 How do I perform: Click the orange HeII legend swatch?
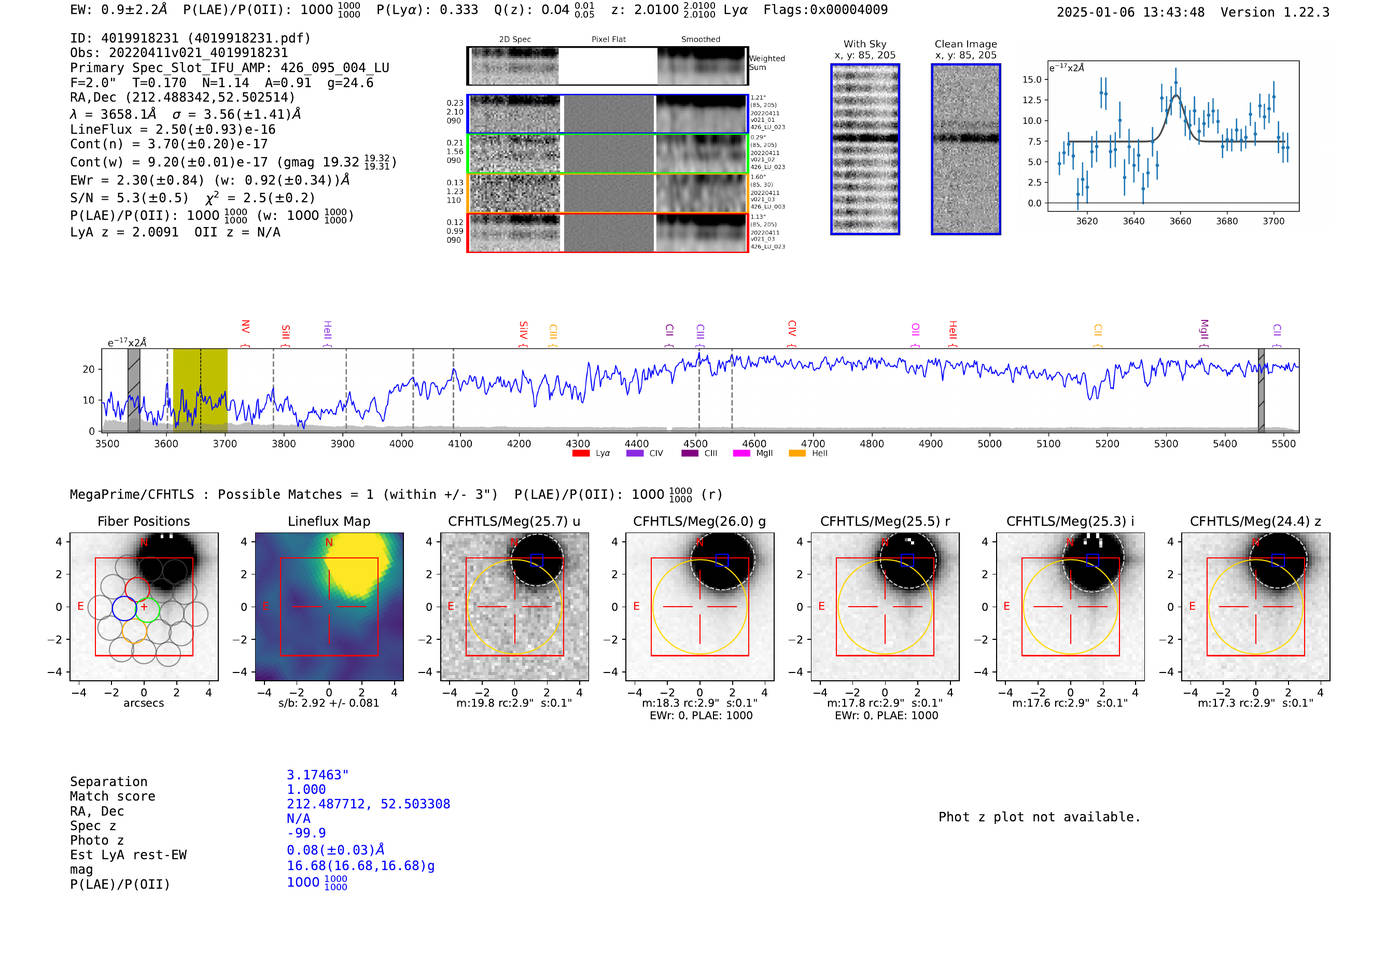(x=797, y=453)
